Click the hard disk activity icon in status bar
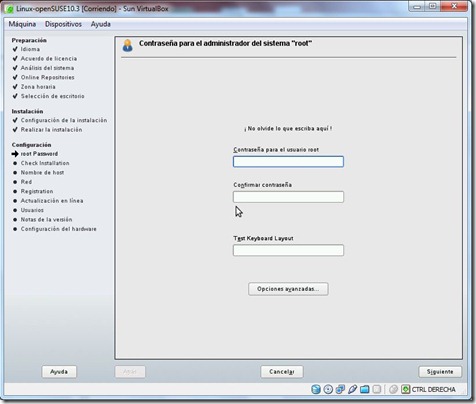This screenshot has width=476, height=404. click(x=316, y=389)
